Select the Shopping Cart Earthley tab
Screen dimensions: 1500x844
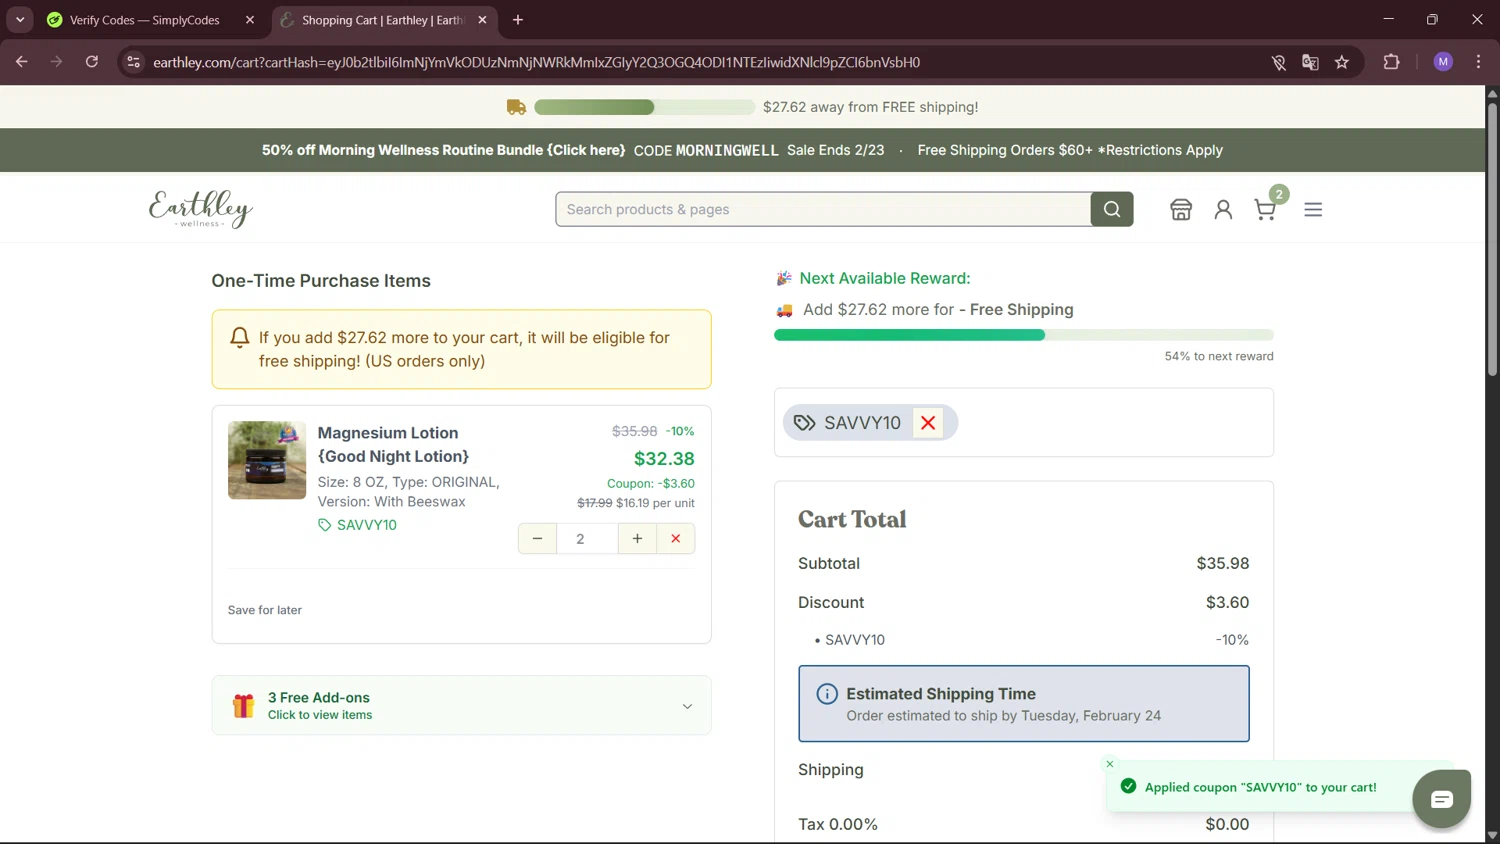point(384,20)
